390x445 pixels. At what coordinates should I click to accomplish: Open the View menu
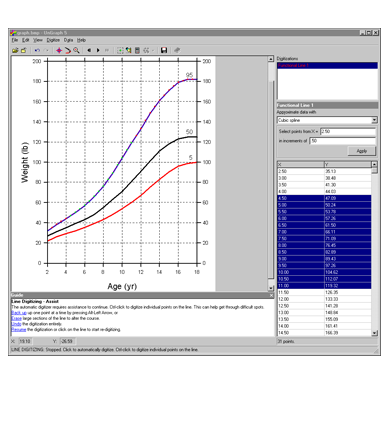coord(38,40)
